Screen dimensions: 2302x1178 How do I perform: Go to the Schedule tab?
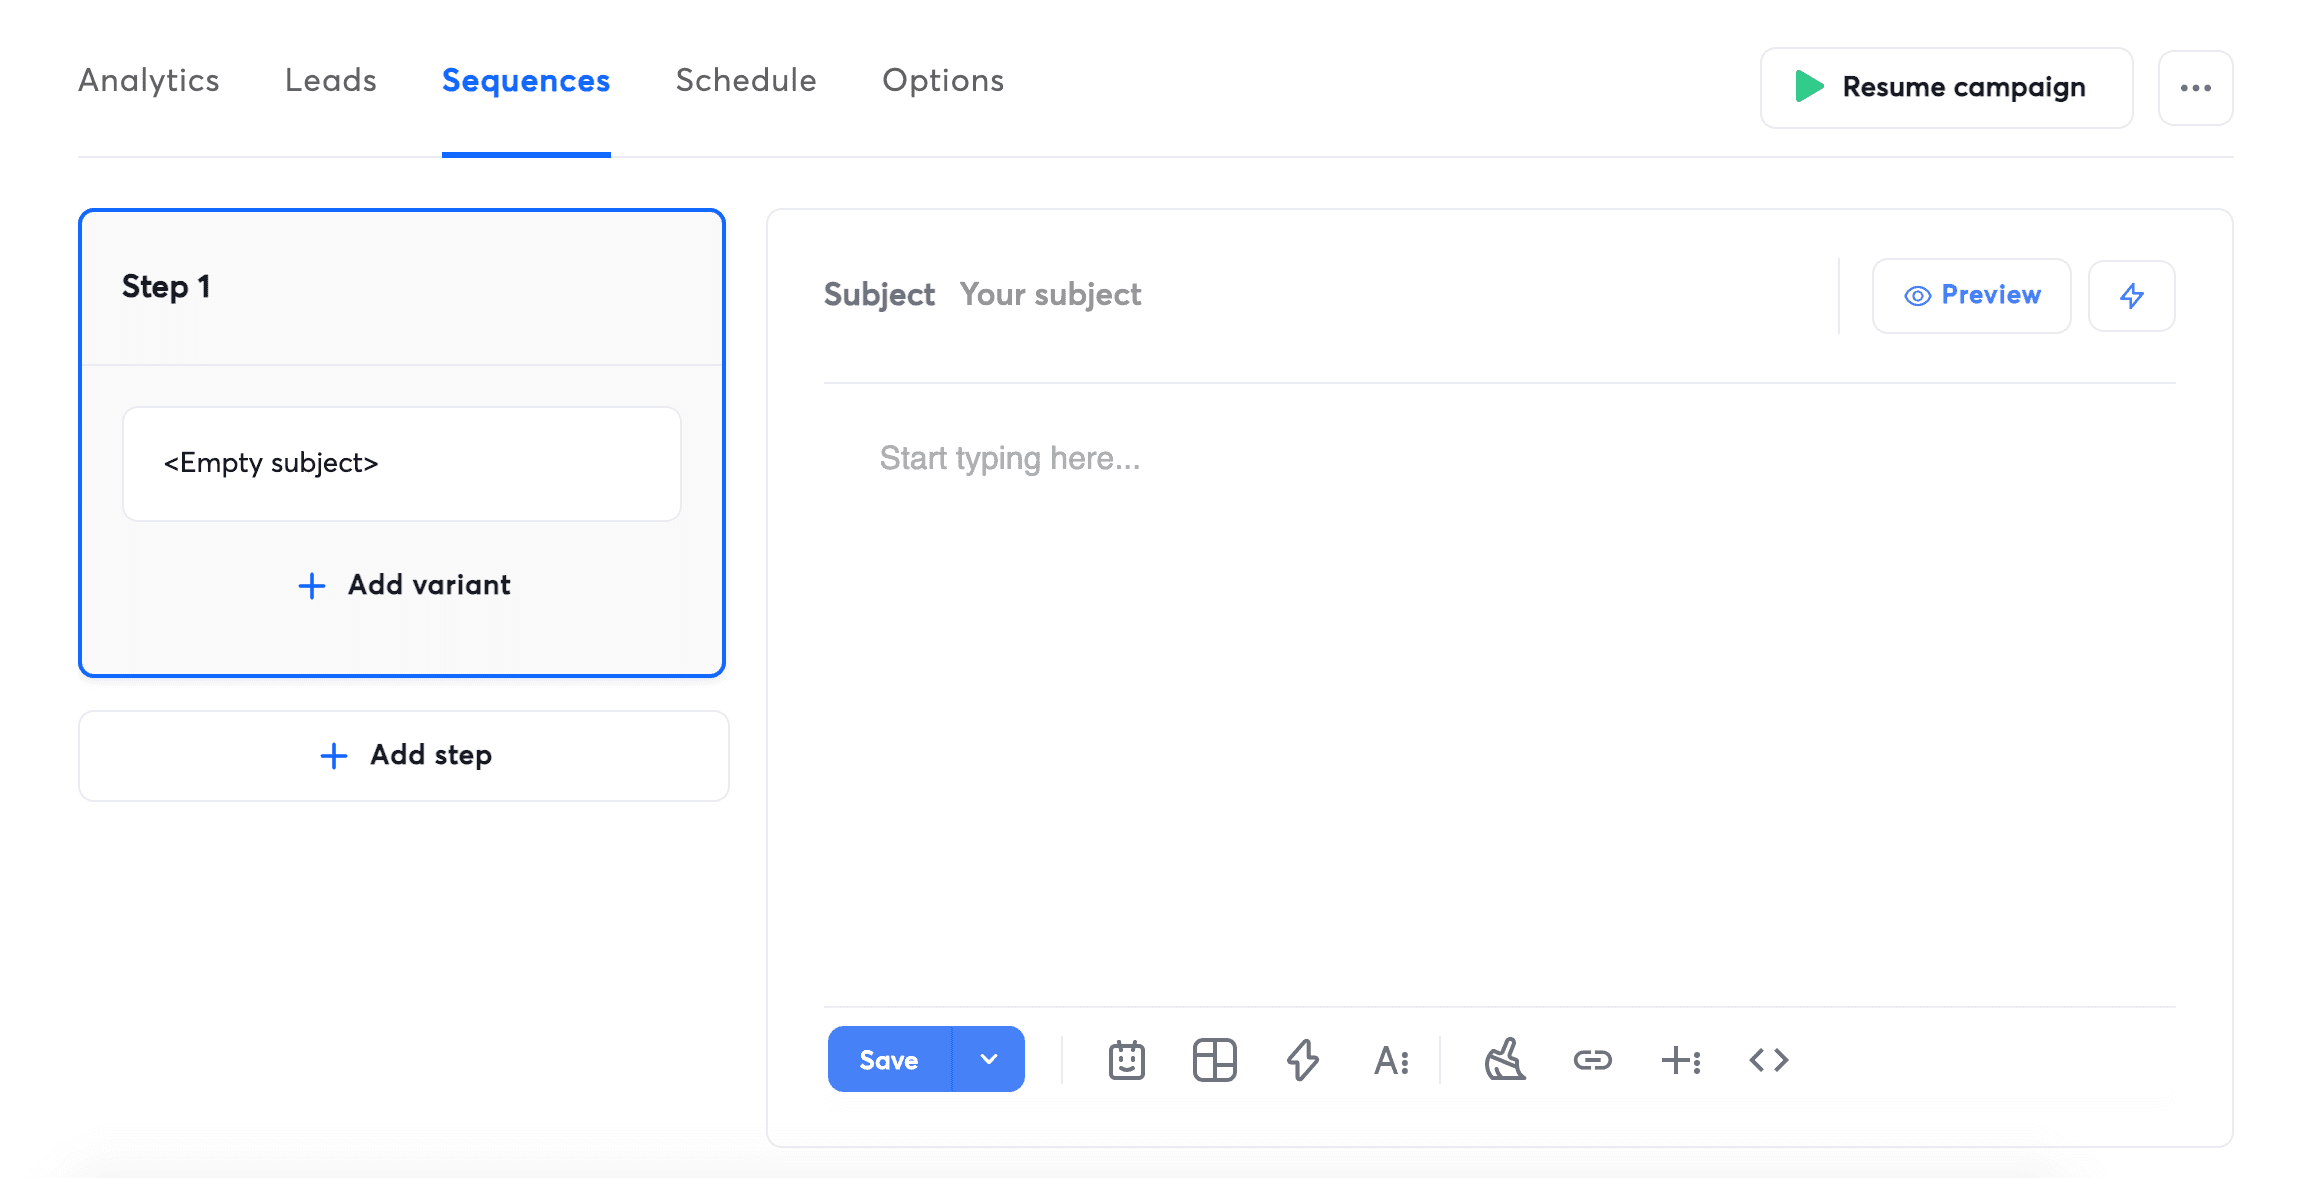[746, 81]
